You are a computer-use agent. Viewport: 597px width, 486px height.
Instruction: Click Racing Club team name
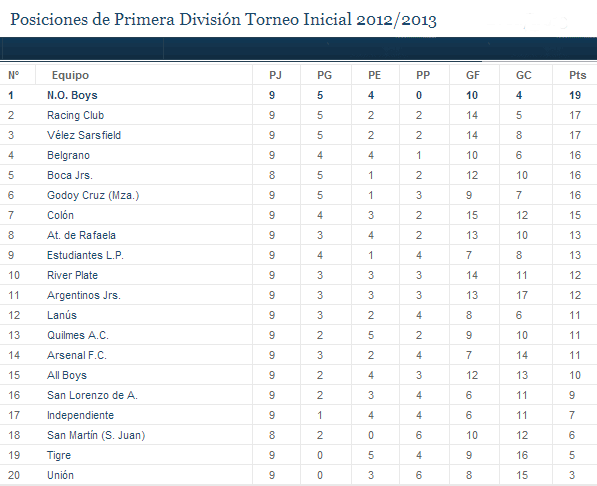[x=75, y=115]
